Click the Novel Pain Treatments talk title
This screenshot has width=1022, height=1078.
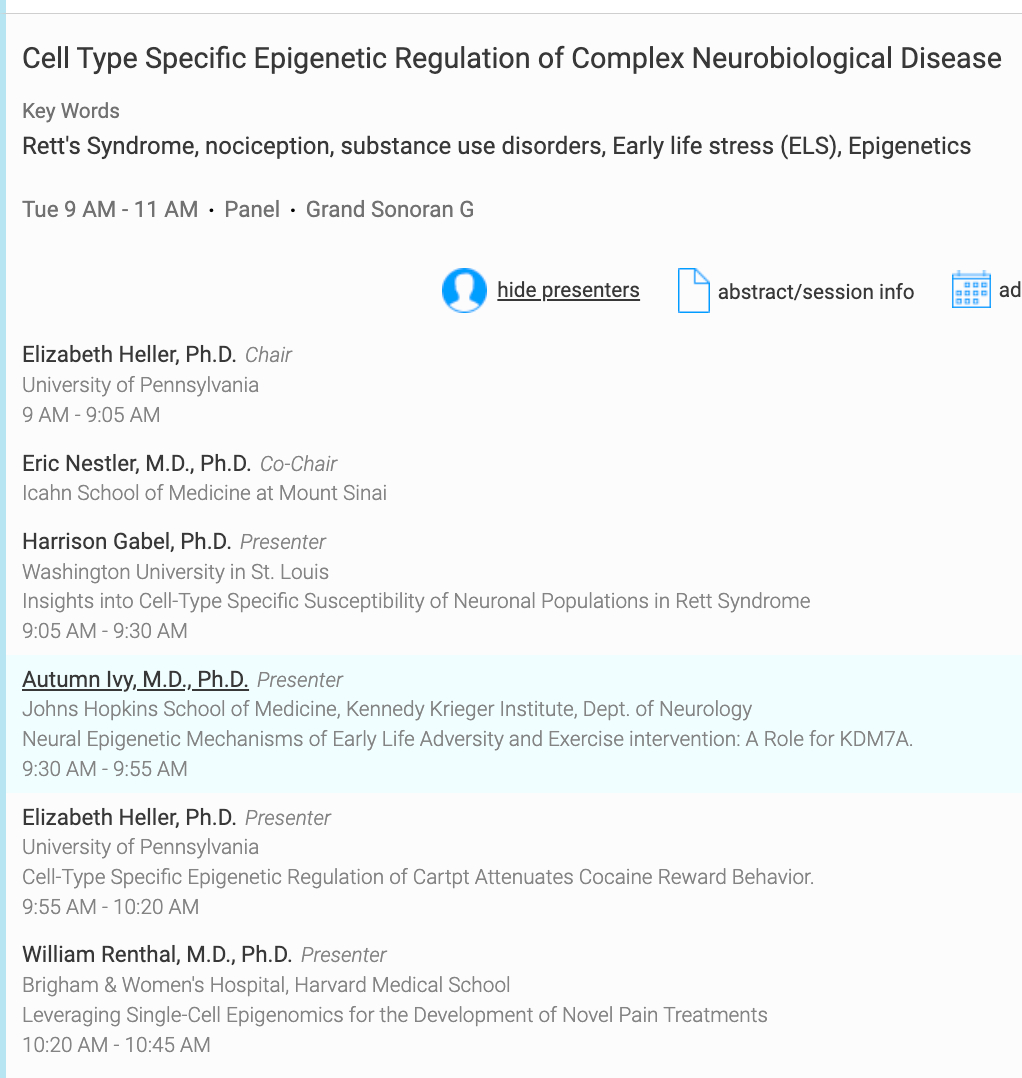point(395,1015)
